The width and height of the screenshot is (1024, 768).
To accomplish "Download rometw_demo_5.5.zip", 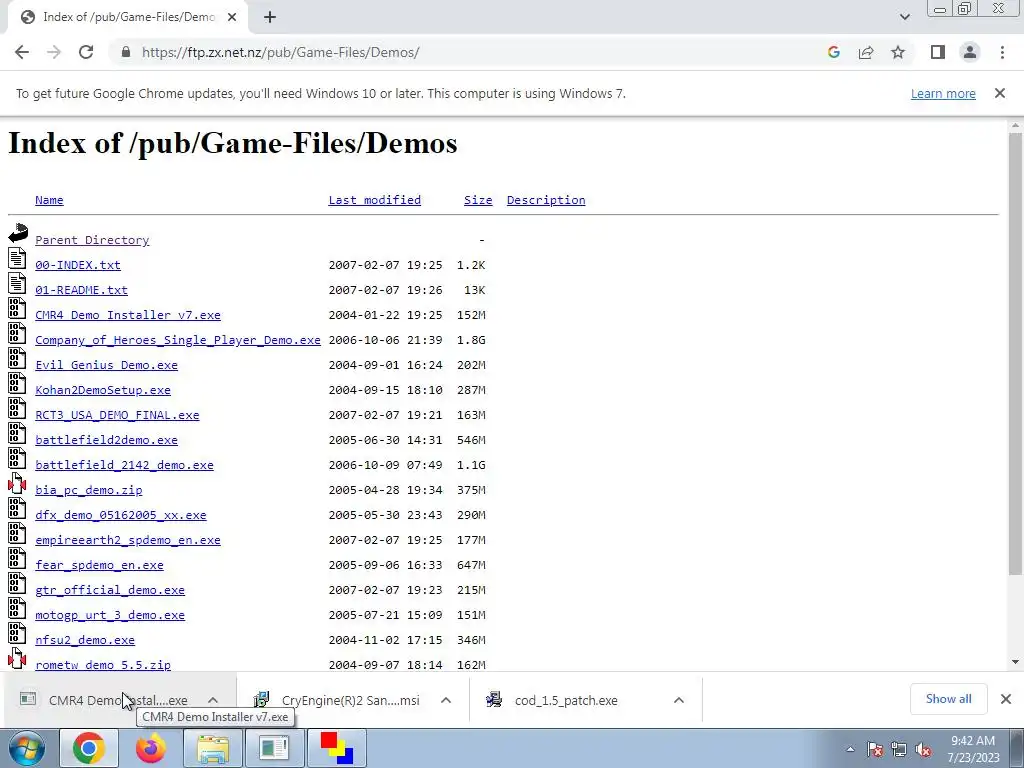I will coord(103,665).
